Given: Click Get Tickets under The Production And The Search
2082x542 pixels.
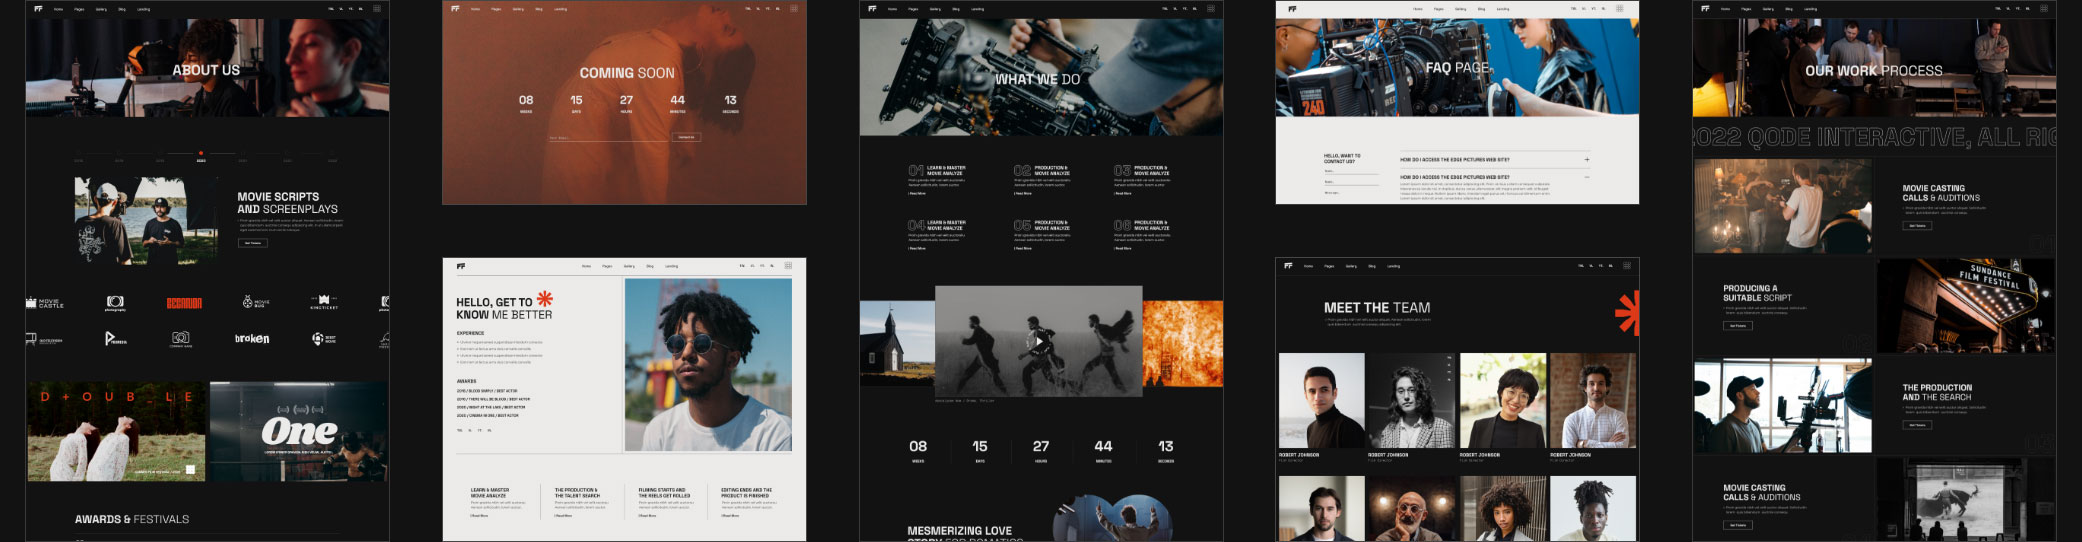Looking at the screenshot, I should coord(1917,425).
